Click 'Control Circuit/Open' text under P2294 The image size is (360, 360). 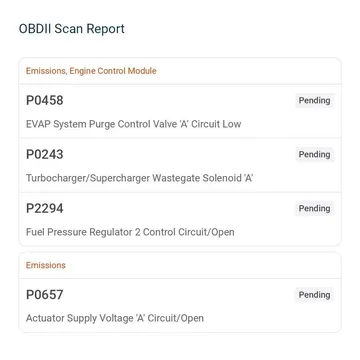[189, 232]
